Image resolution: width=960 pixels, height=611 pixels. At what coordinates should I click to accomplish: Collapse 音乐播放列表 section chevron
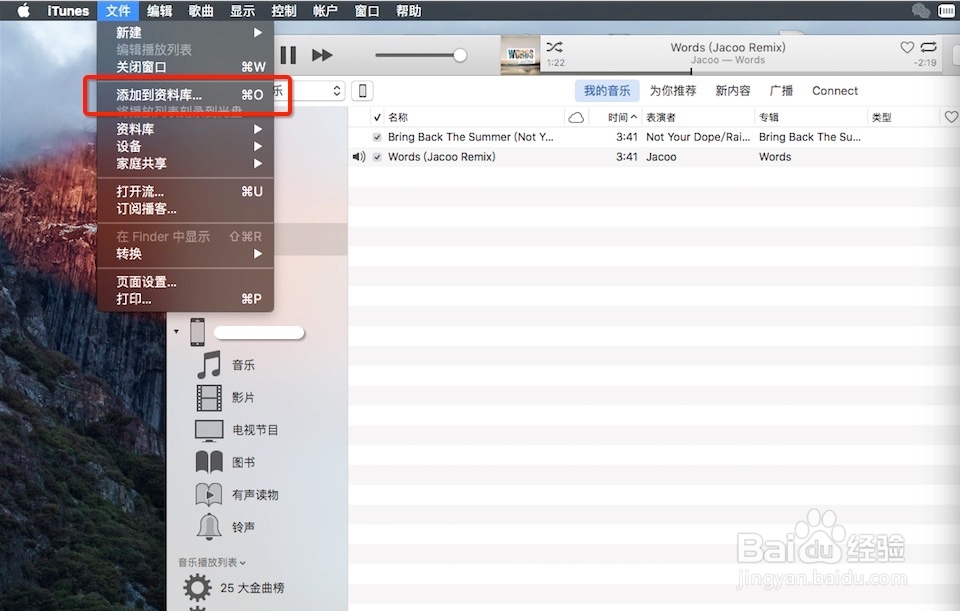[x=243, y=562]
